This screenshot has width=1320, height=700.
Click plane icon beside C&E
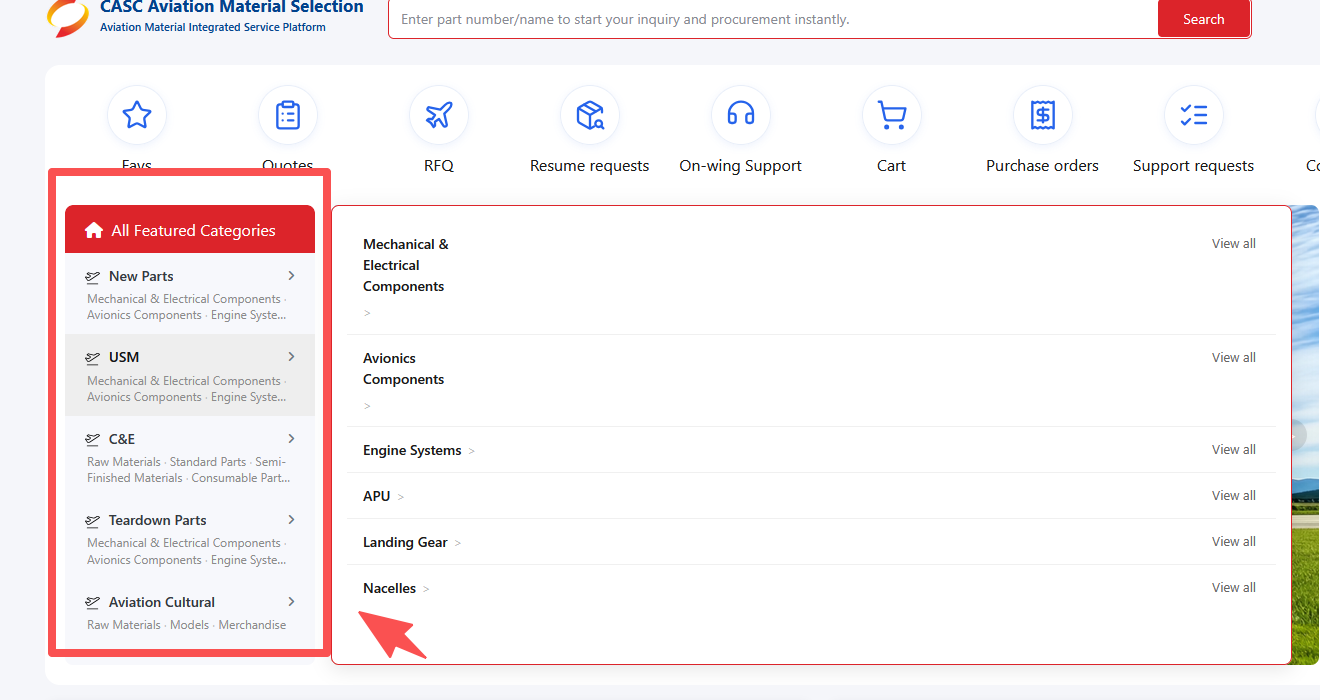tap(93, 440)
